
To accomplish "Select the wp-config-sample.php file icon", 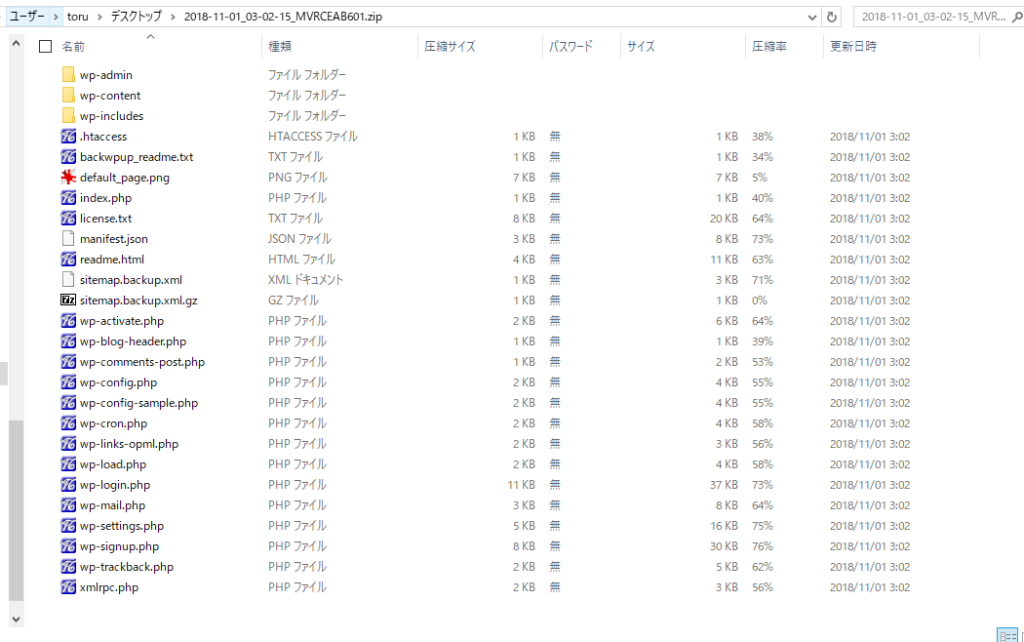I will pyautogui.click(x=68, y=402).
